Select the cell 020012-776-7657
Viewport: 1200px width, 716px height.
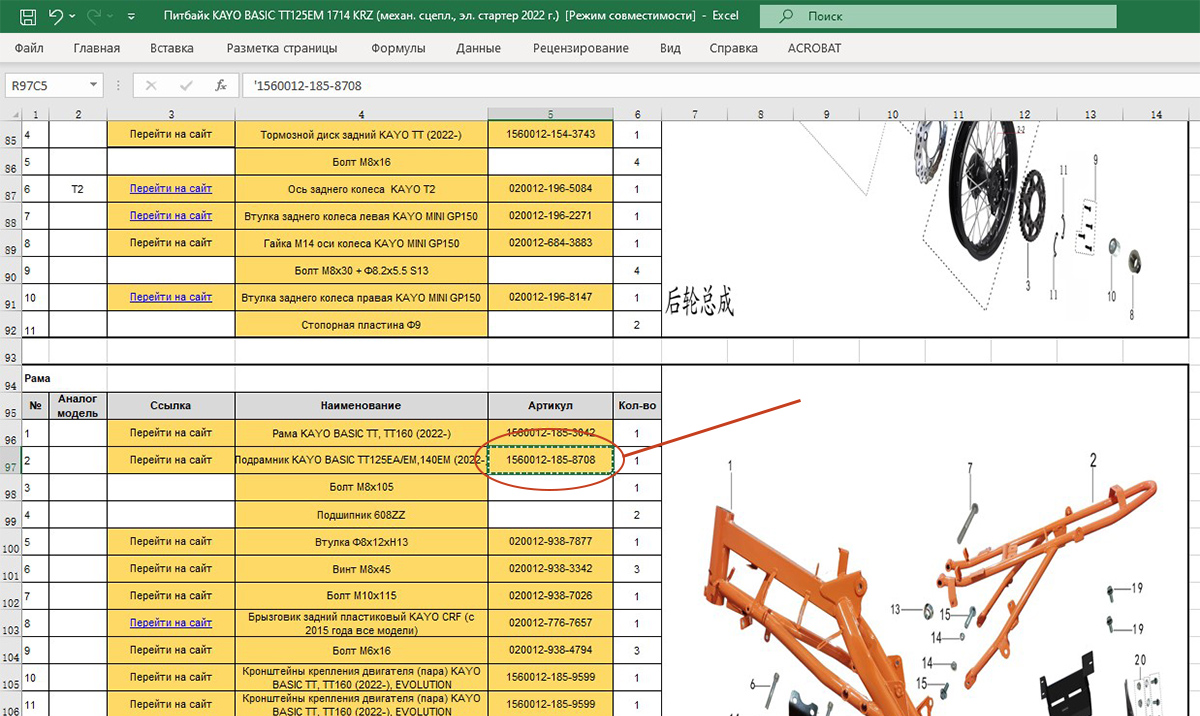click(550, 623)
